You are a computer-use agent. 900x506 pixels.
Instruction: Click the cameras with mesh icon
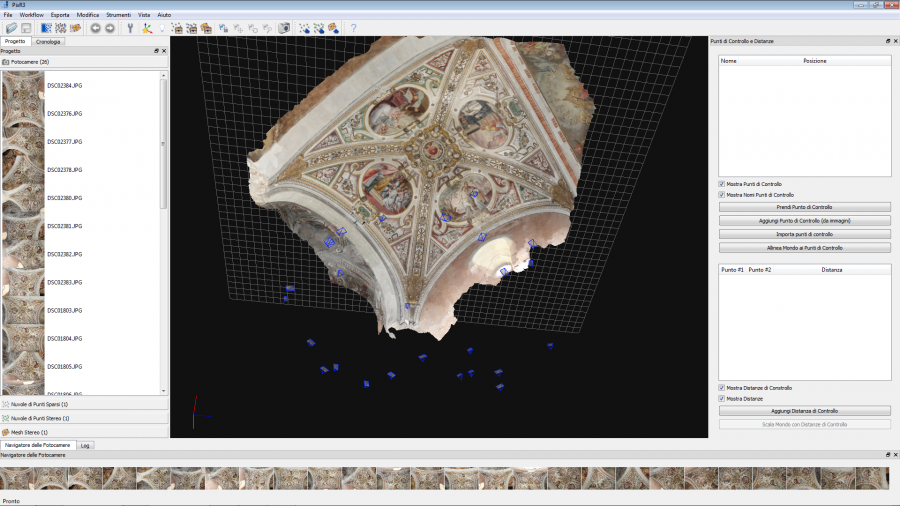(x=206, y=28)
